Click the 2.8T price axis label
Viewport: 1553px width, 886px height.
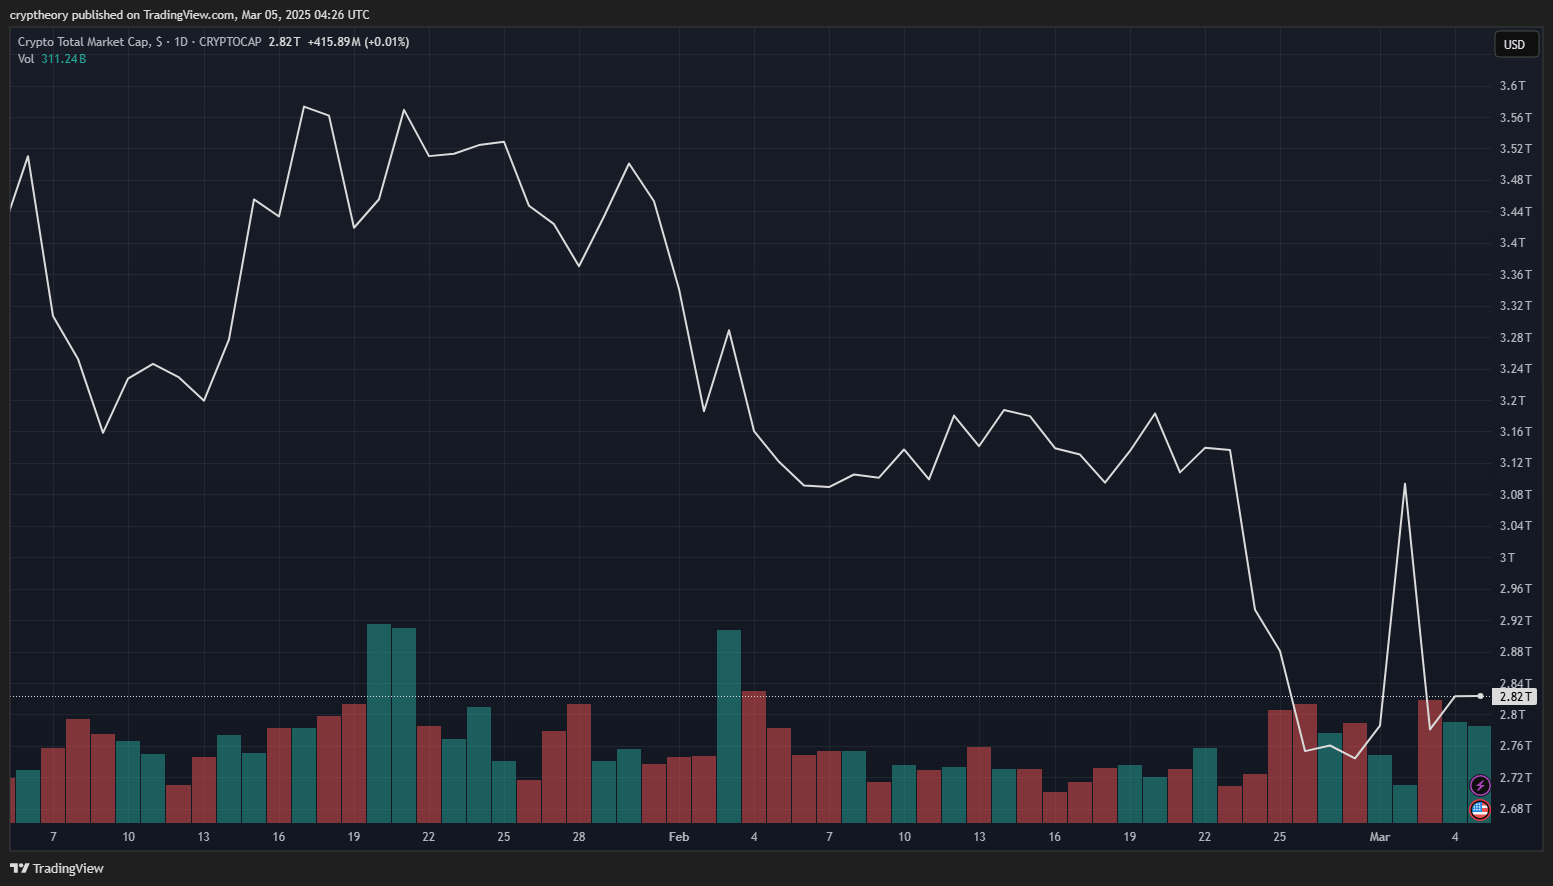coord(1512,715)
